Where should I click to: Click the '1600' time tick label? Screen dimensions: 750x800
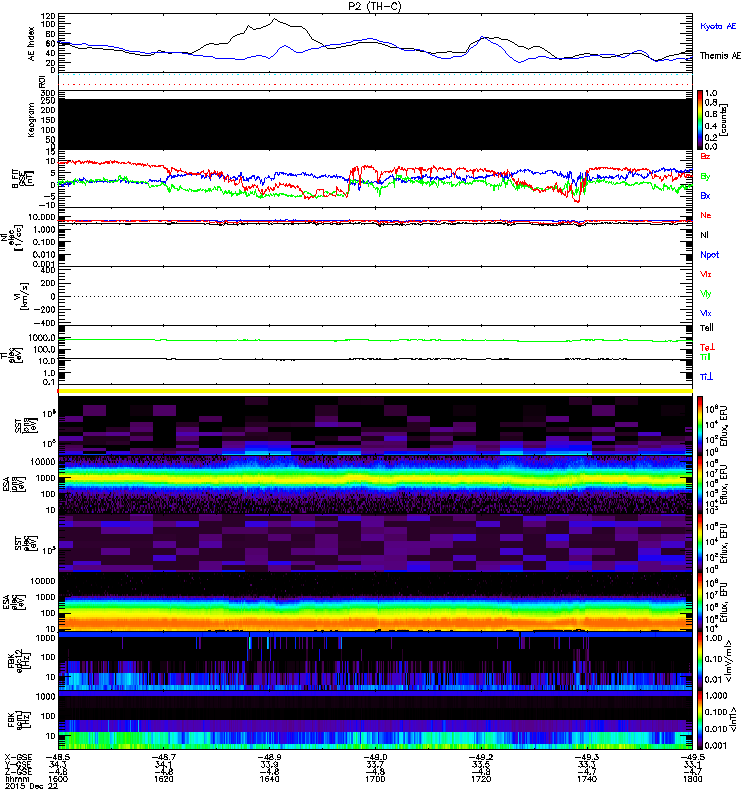click(x=58, y=779)
